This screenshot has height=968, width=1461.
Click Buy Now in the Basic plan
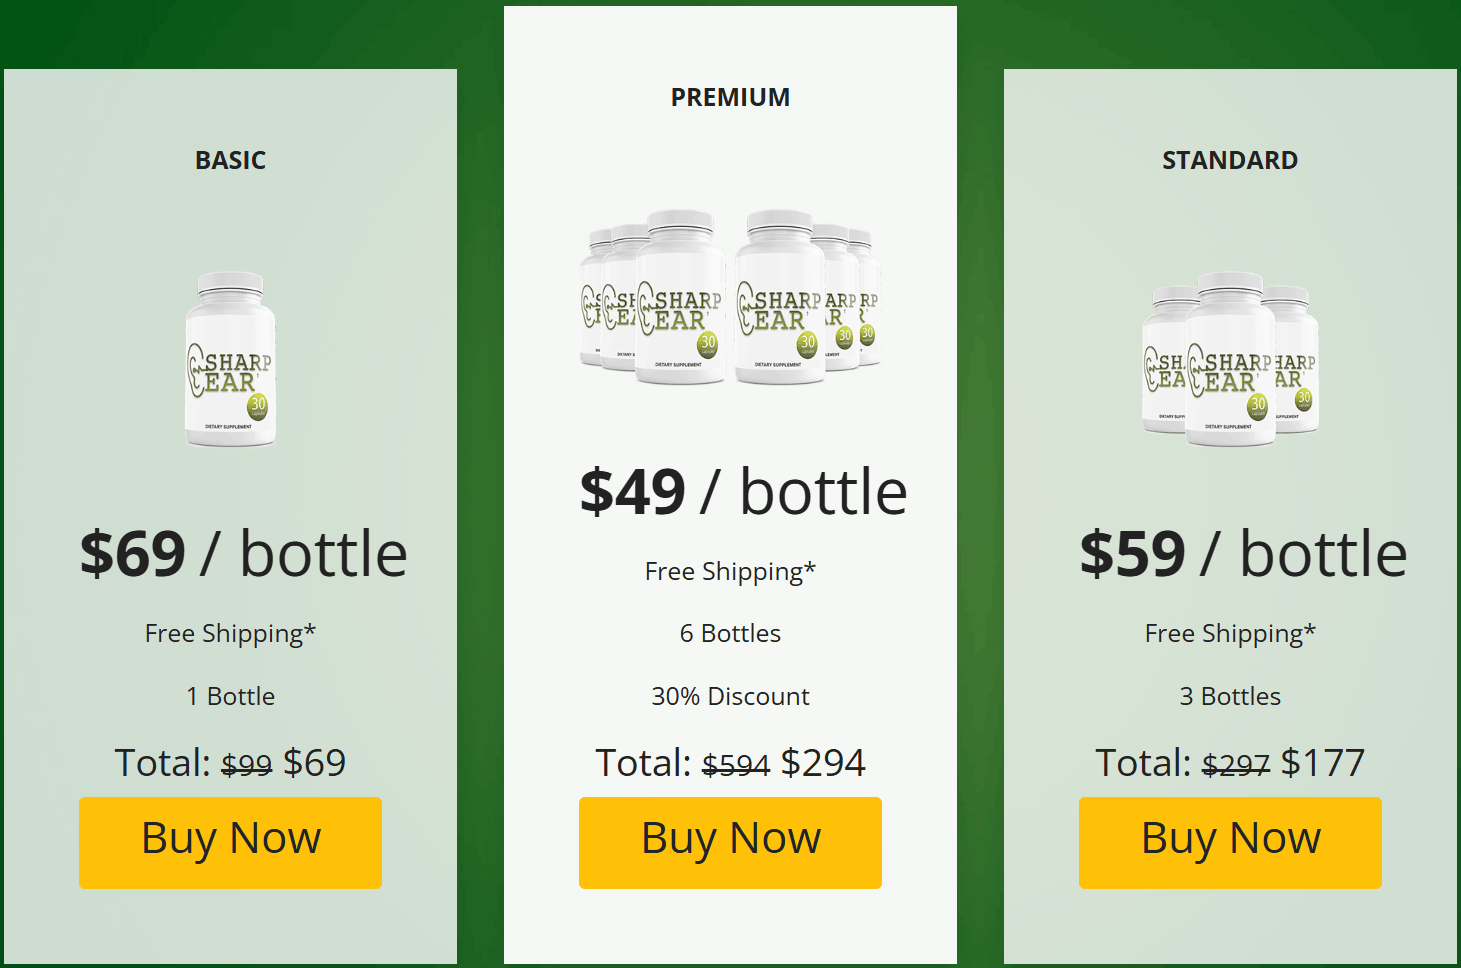coord(230,842)
